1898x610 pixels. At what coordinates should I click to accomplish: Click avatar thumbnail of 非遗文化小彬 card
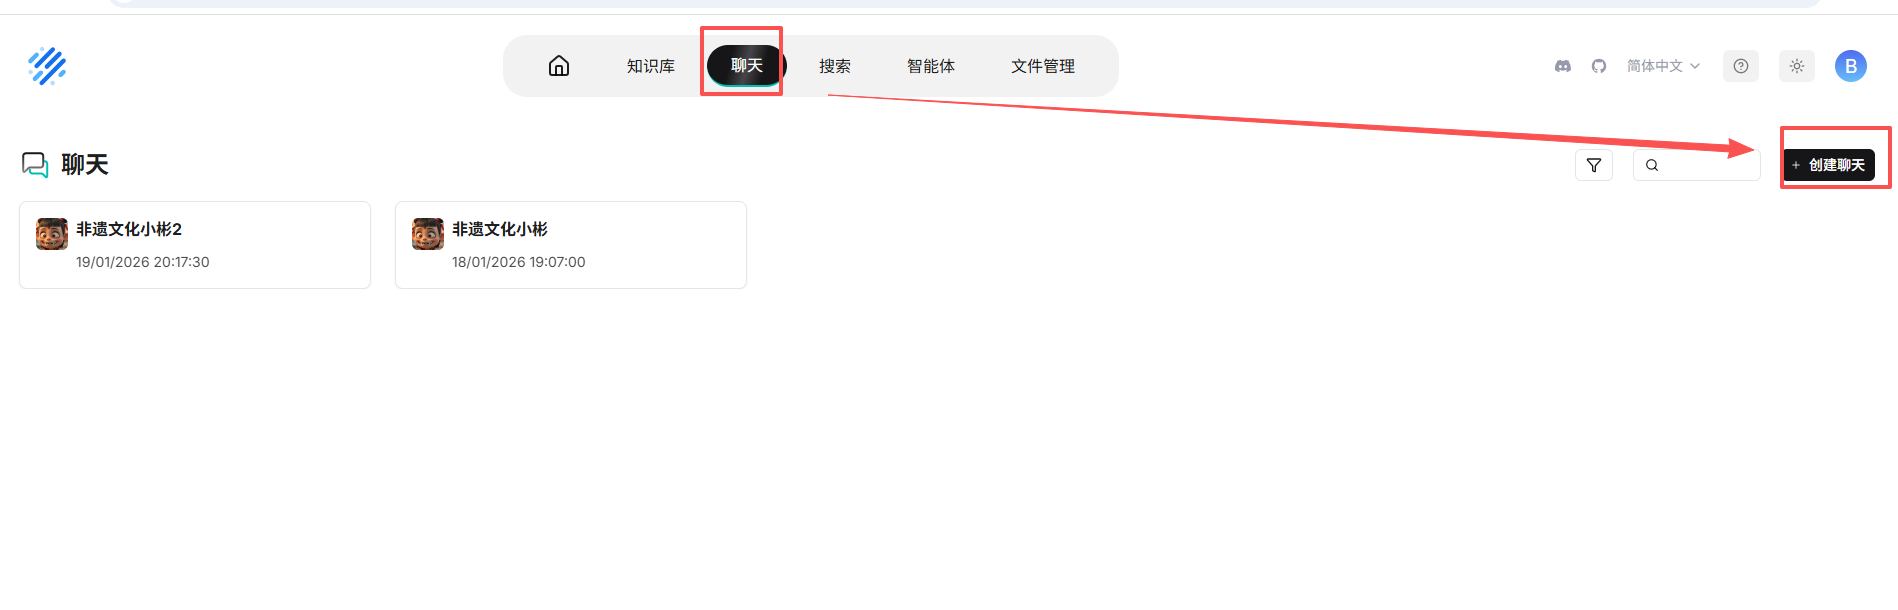428,234
